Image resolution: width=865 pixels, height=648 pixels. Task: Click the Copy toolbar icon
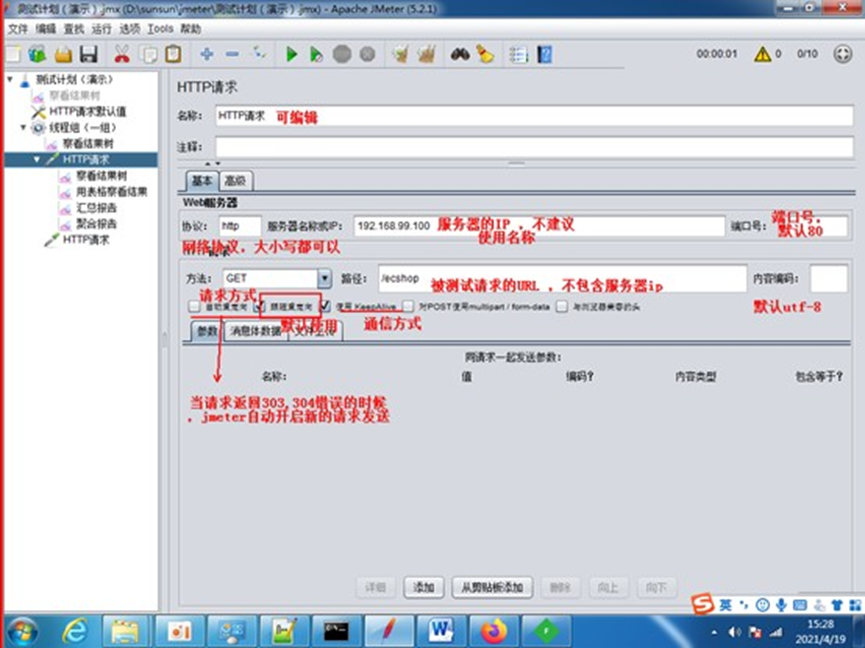[148, 54]
